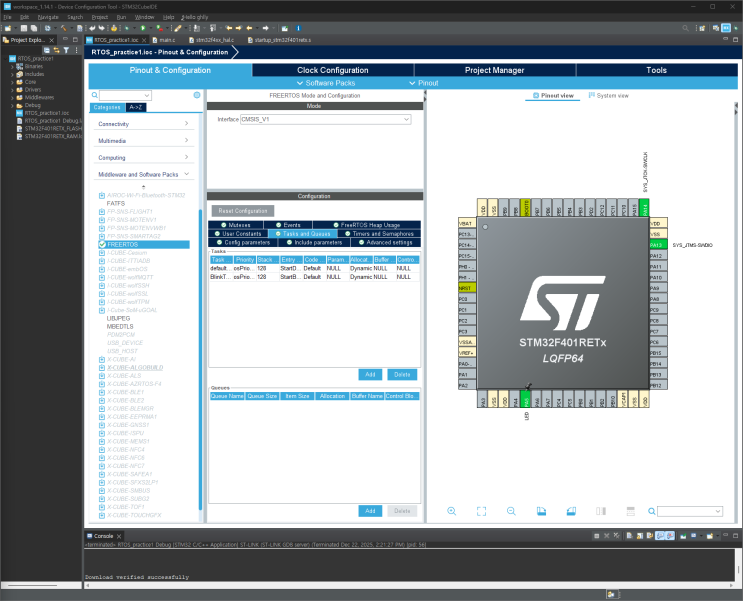Switch category list to A->Z view
The width and height of the screenshot is (743, 601).
coord(136,107)
